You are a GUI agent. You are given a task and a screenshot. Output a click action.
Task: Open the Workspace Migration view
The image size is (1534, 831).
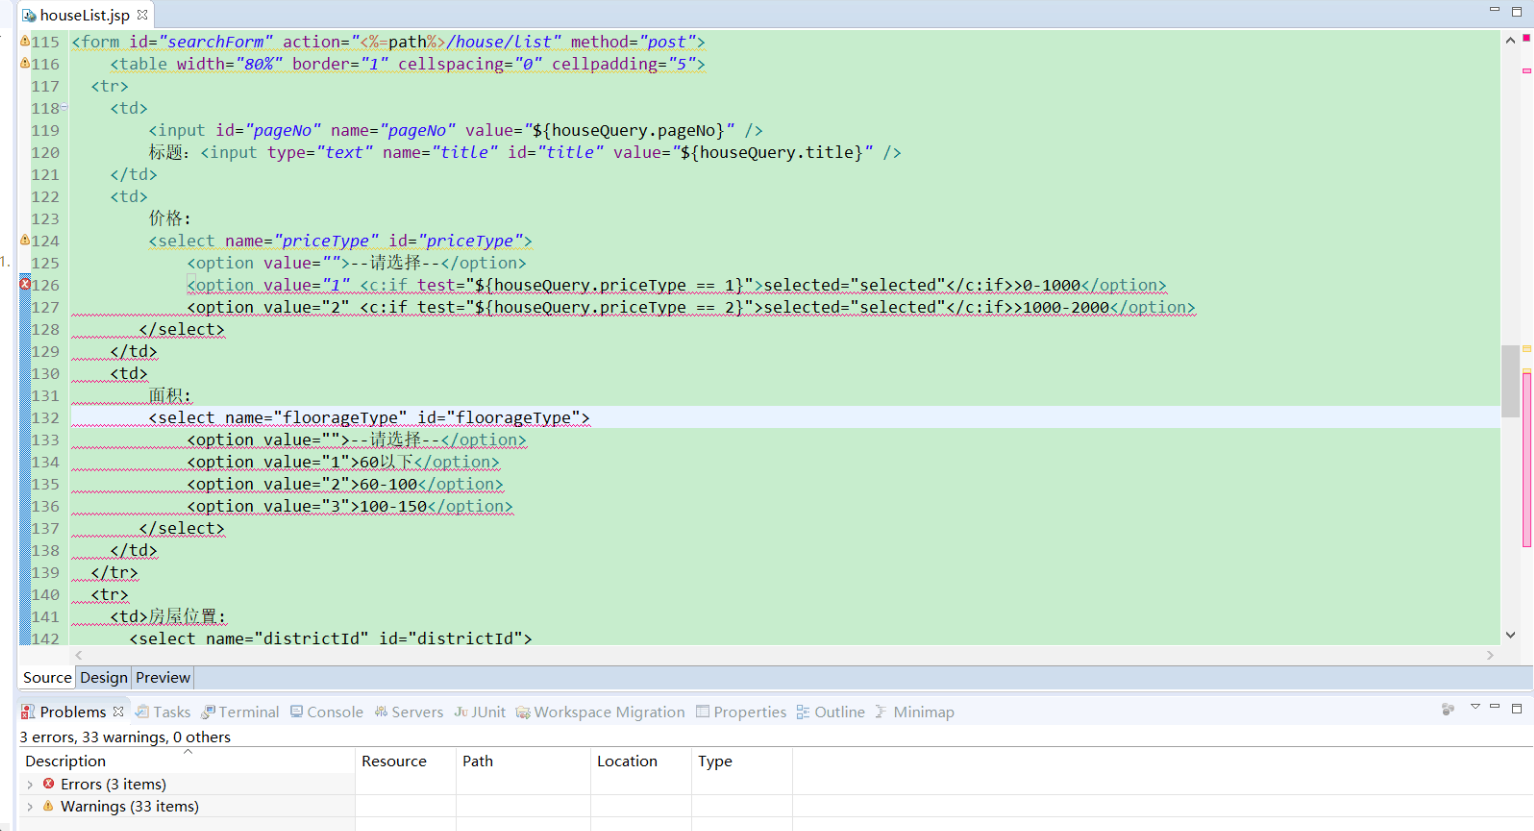tap(600, 712)
